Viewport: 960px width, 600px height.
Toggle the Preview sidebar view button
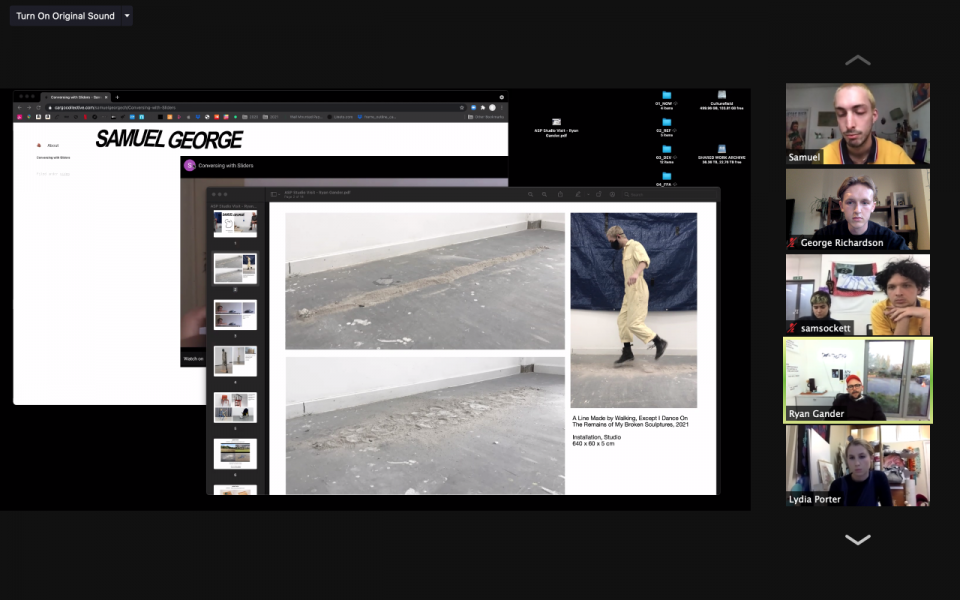[x=275, y=195]
